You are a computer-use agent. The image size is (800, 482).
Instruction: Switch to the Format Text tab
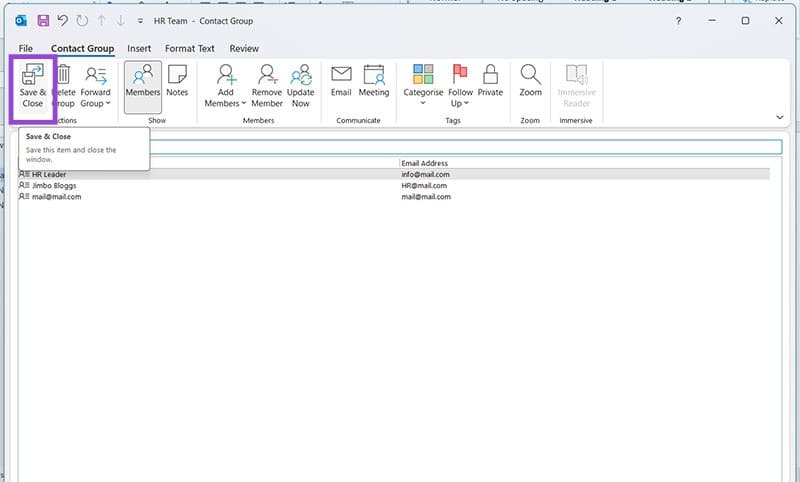pyautogui.click(x=190, y=48)
